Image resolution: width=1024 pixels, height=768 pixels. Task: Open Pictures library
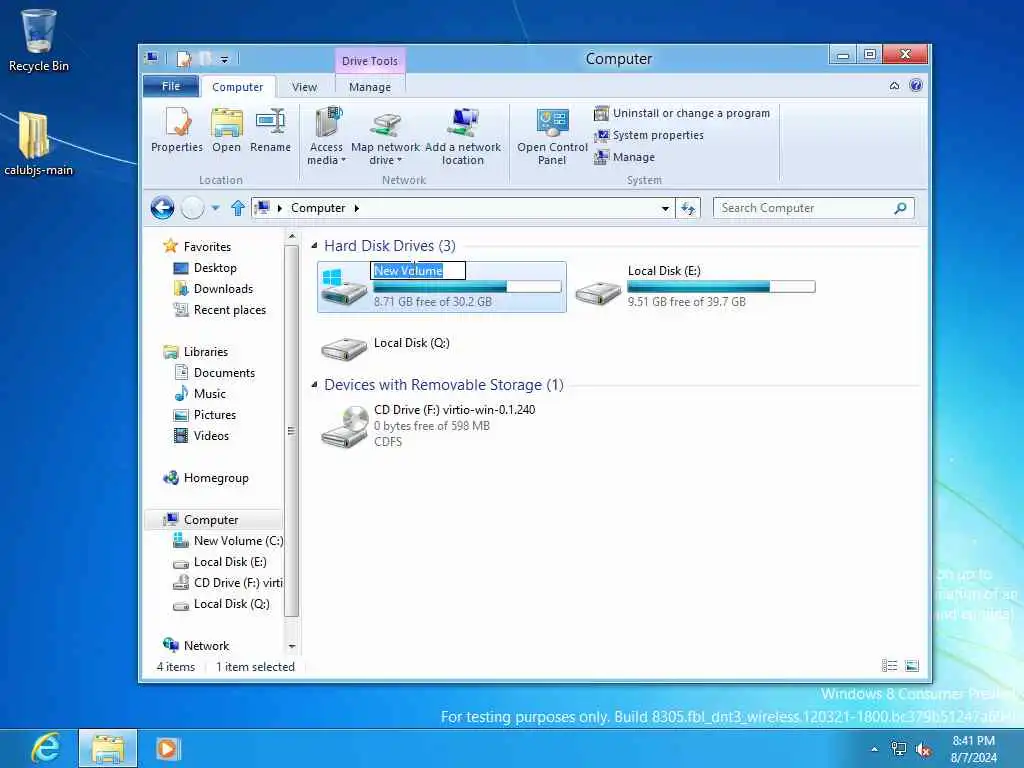click(214, 415)
